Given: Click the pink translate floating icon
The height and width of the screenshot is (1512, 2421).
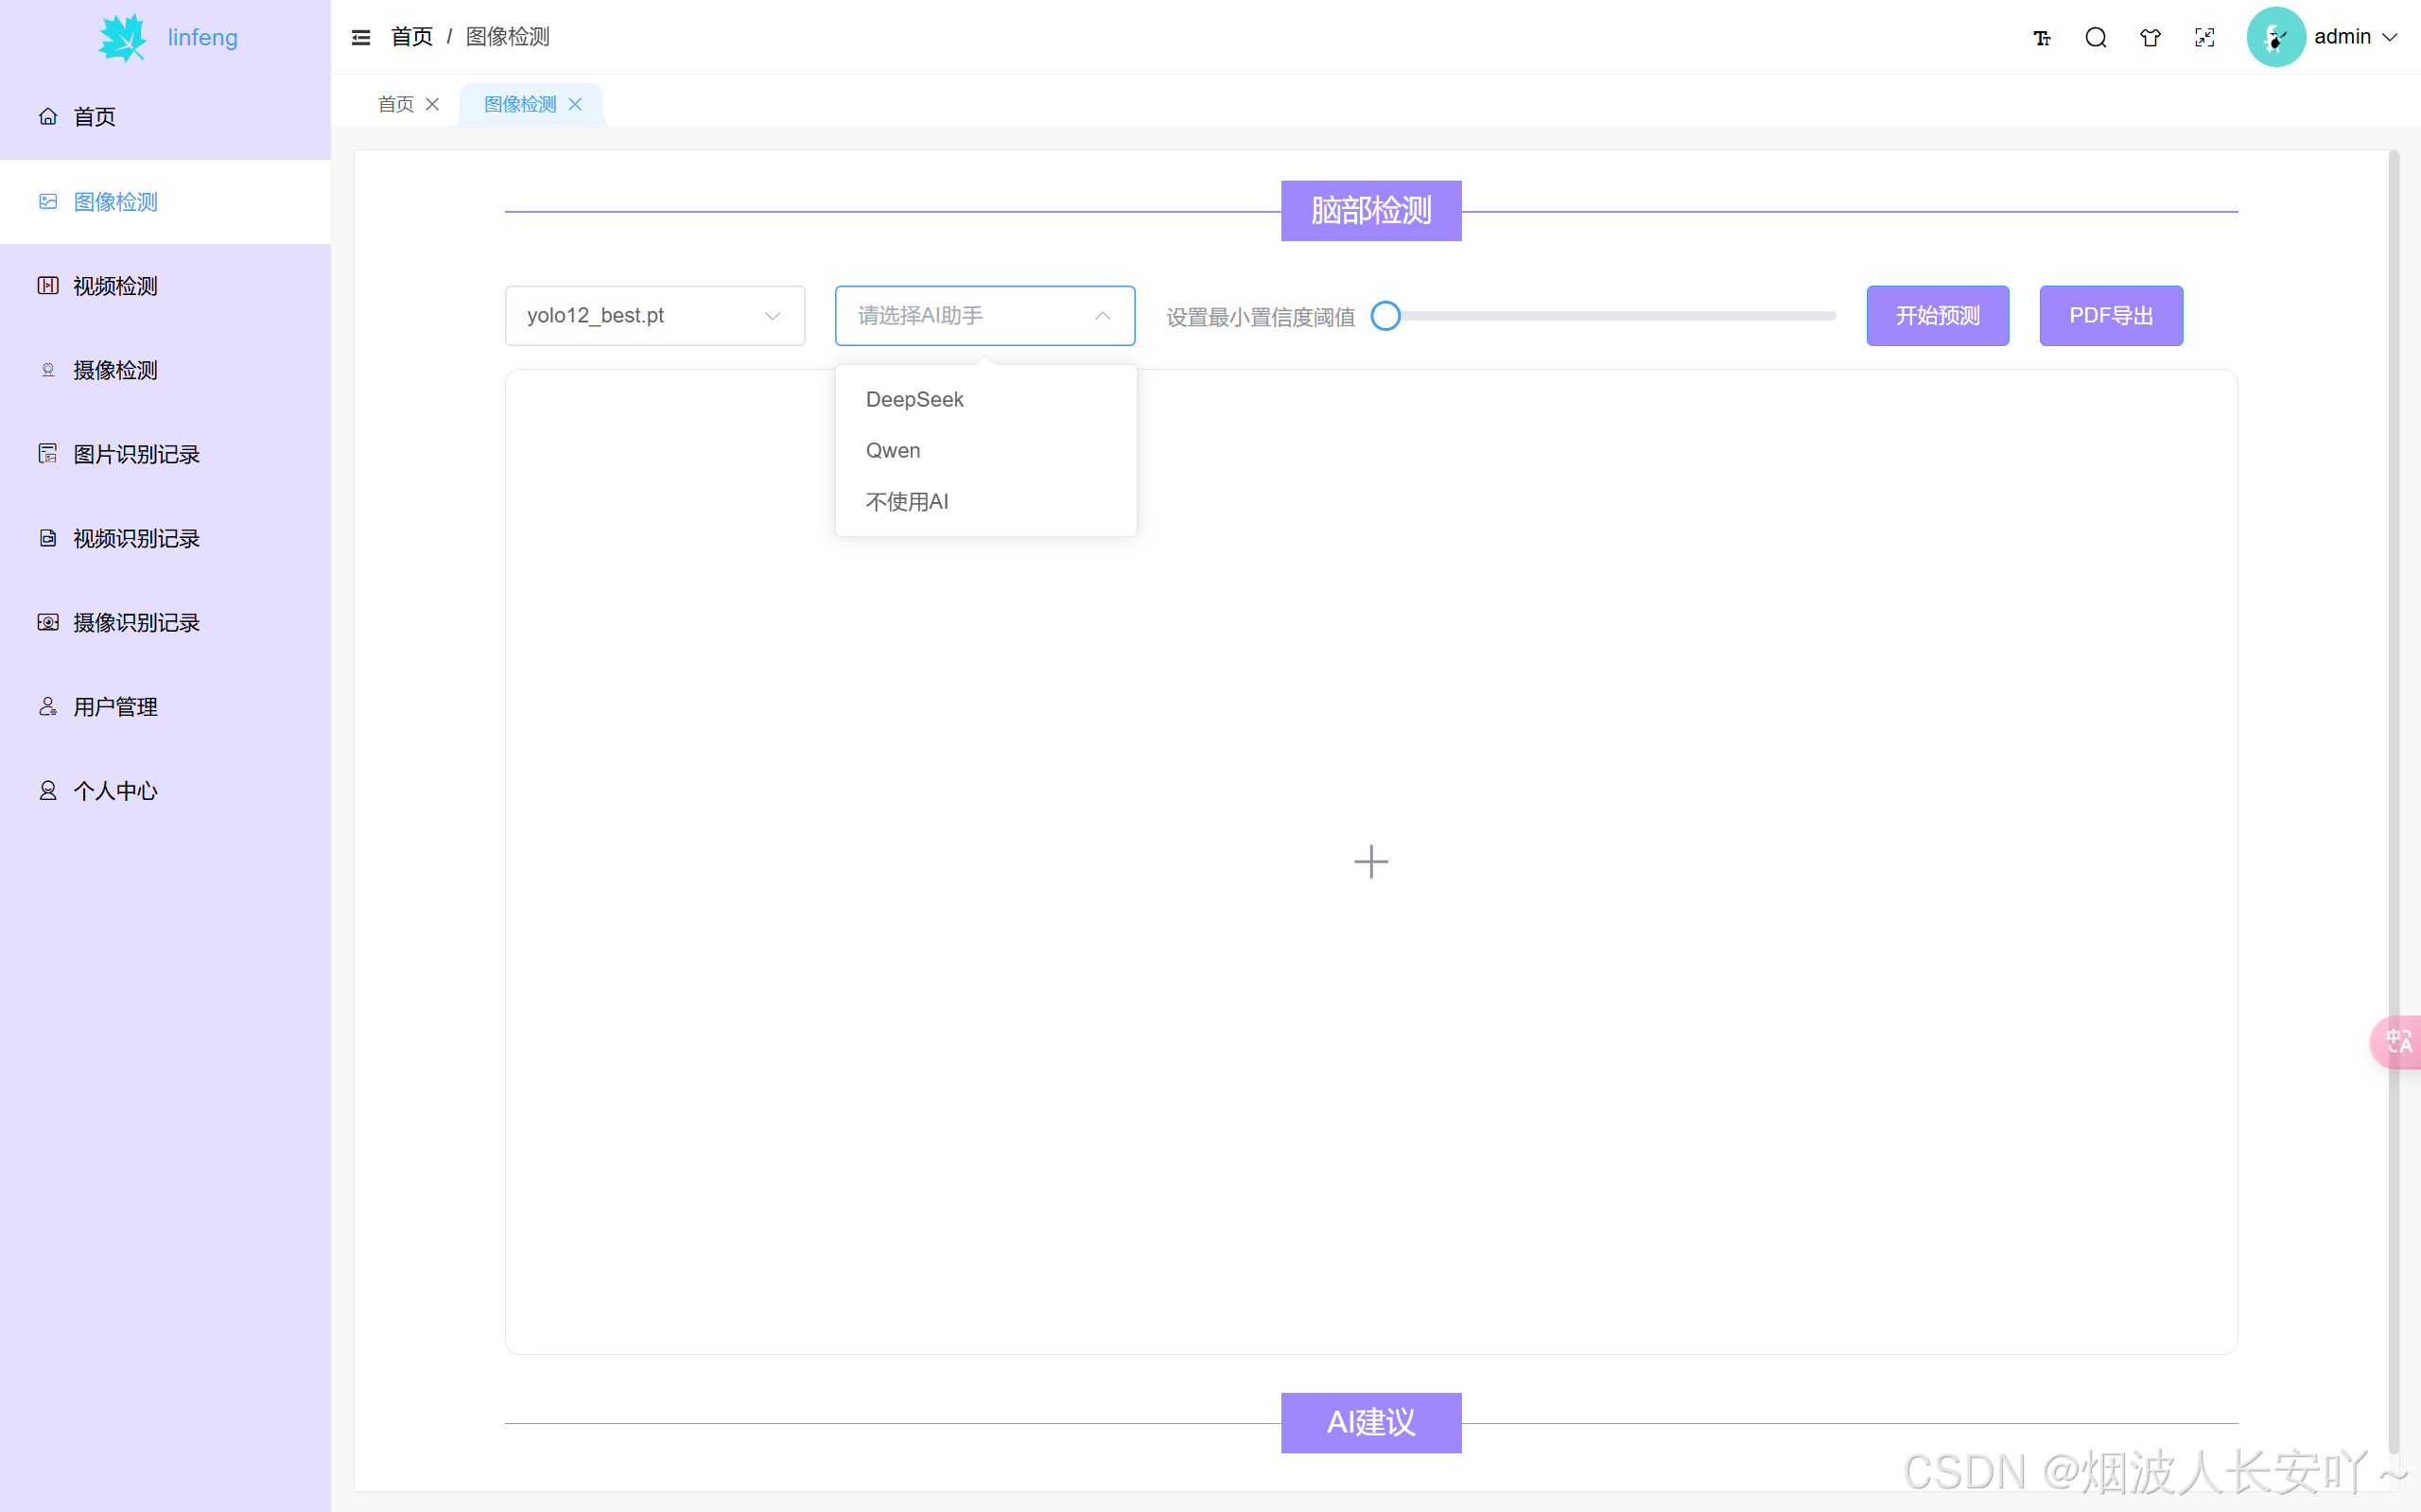Looking at the screenshot, I should pyautogui.click(x=2398, y=1042).
